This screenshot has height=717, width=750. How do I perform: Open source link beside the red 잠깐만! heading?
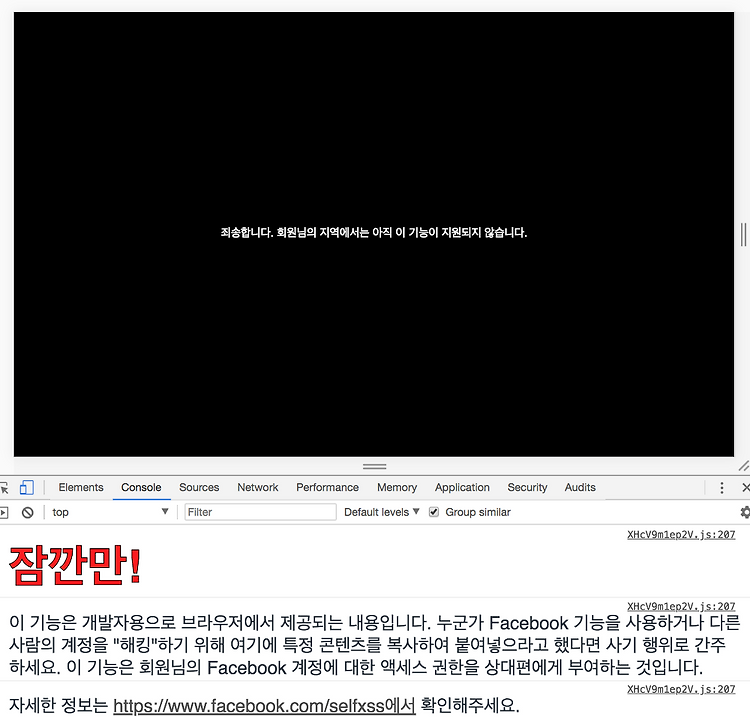681,535
